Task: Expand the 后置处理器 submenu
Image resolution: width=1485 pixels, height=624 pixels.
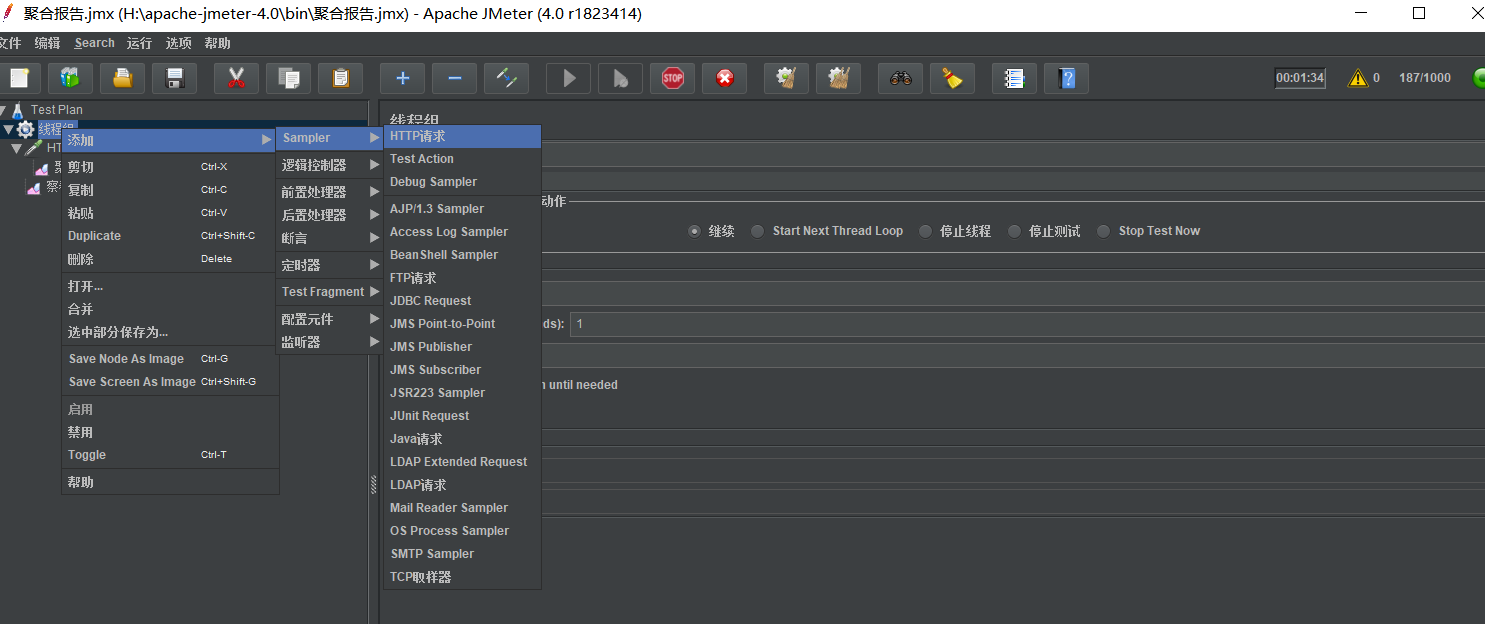Action: tap(329, 215)
